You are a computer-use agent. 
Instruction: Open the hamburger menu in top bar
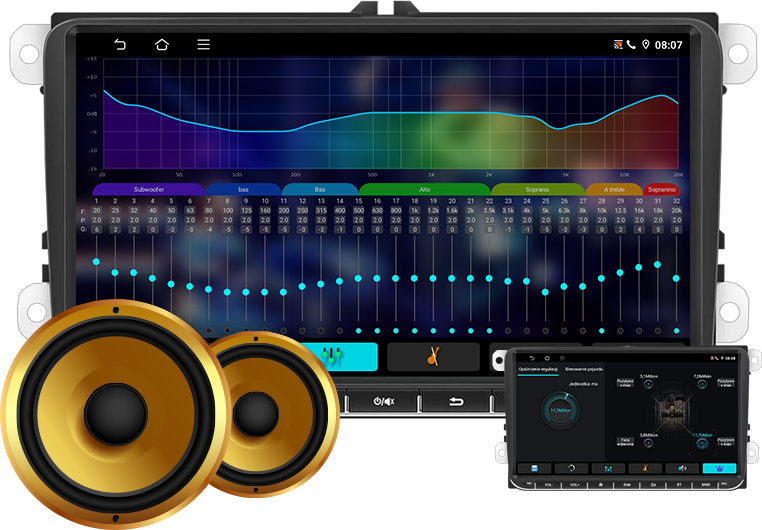(203, 45)
